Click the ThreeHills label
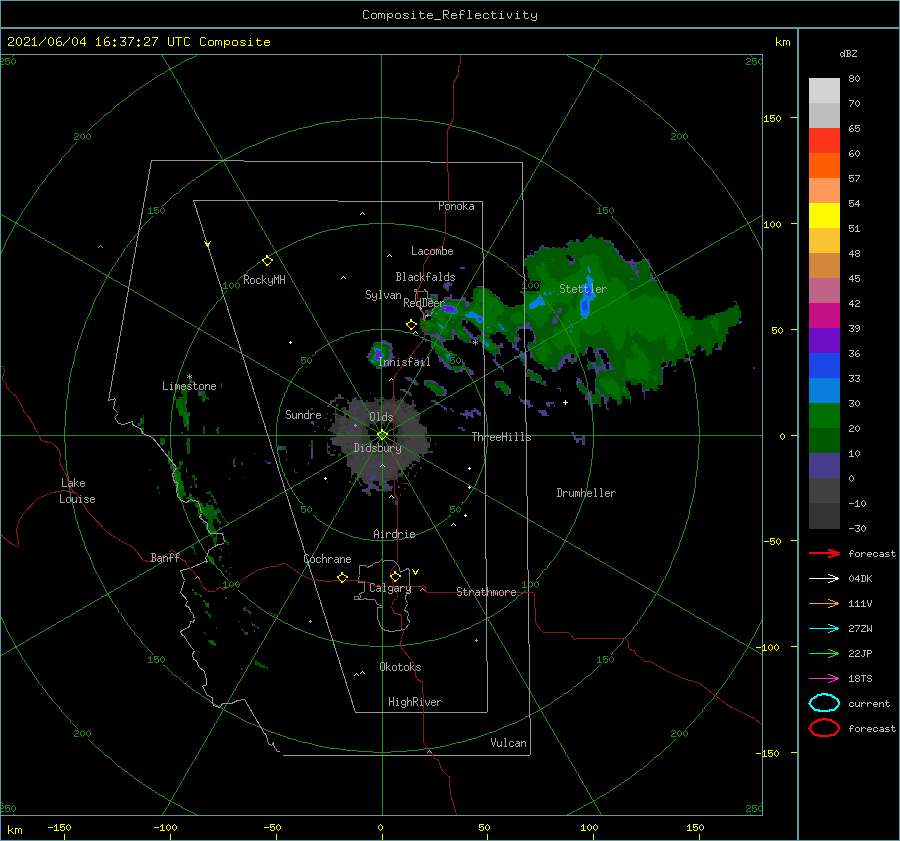 point(501,437)
